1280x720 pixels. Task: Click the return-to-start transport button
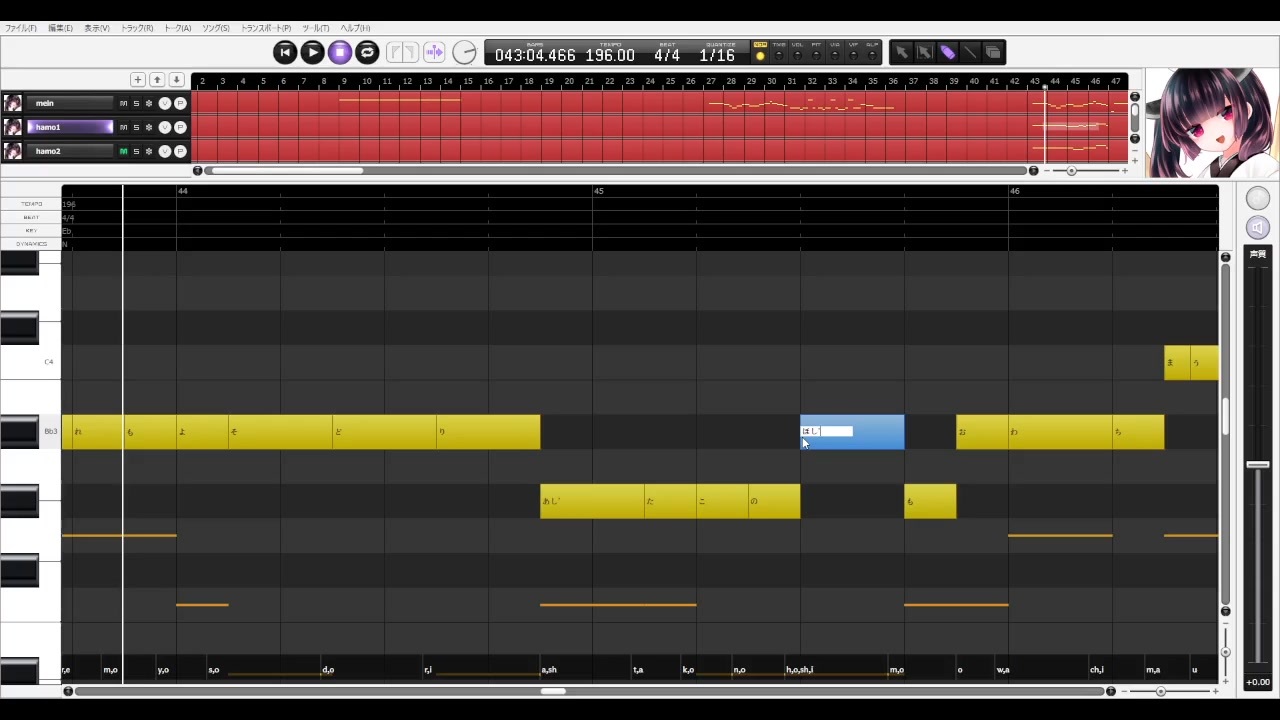click(285, 52)
